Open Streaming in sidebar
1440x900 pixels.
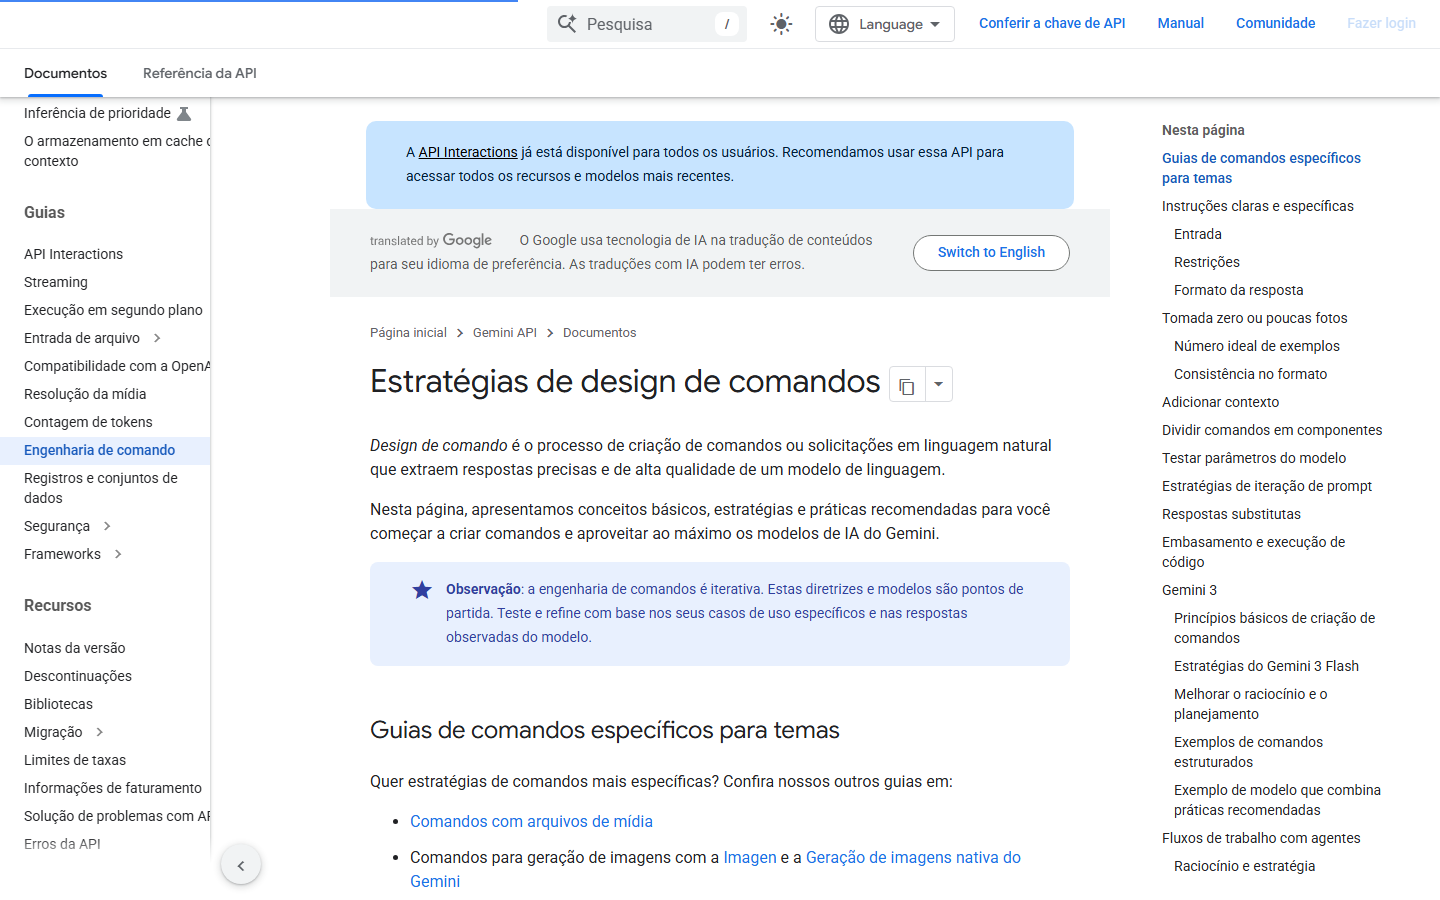(56, 282)
